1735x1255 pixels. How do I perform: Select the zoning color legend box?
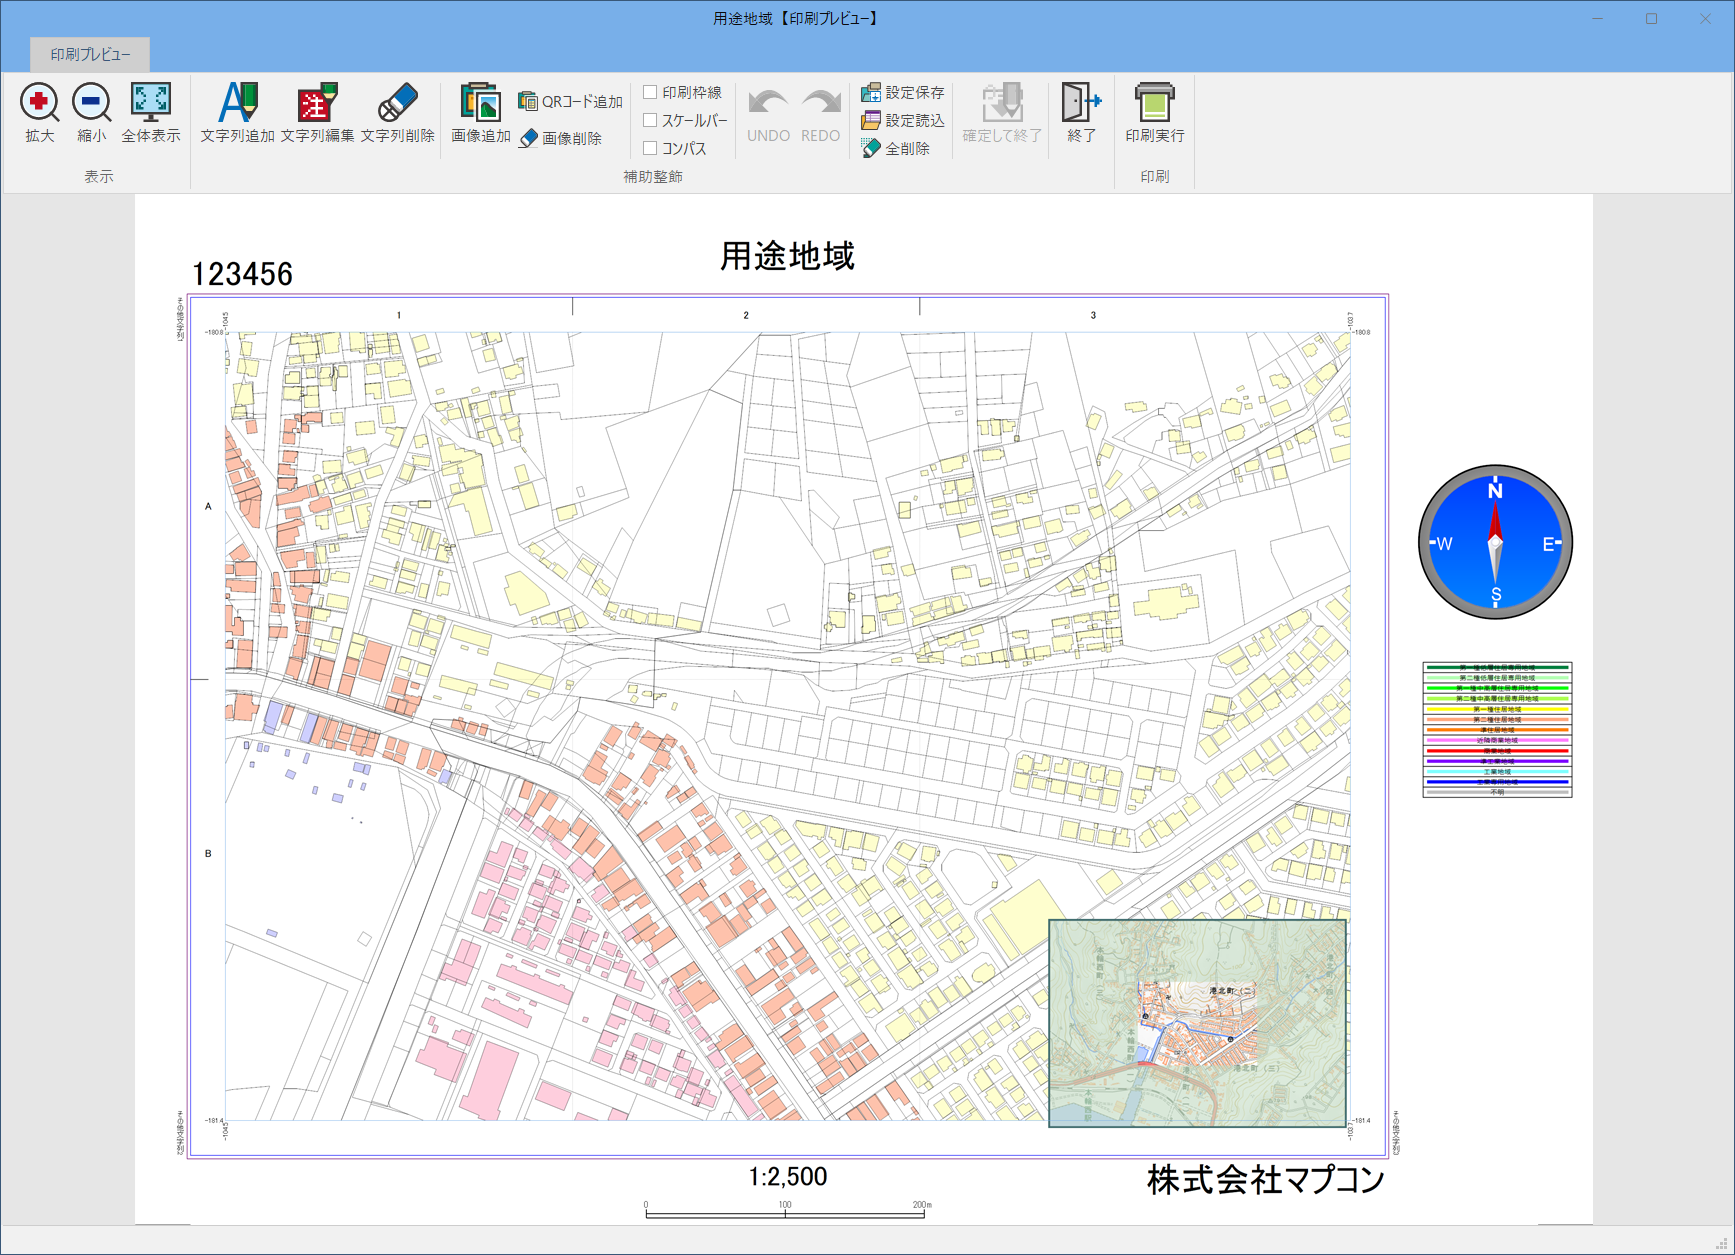pos(1497,729)
